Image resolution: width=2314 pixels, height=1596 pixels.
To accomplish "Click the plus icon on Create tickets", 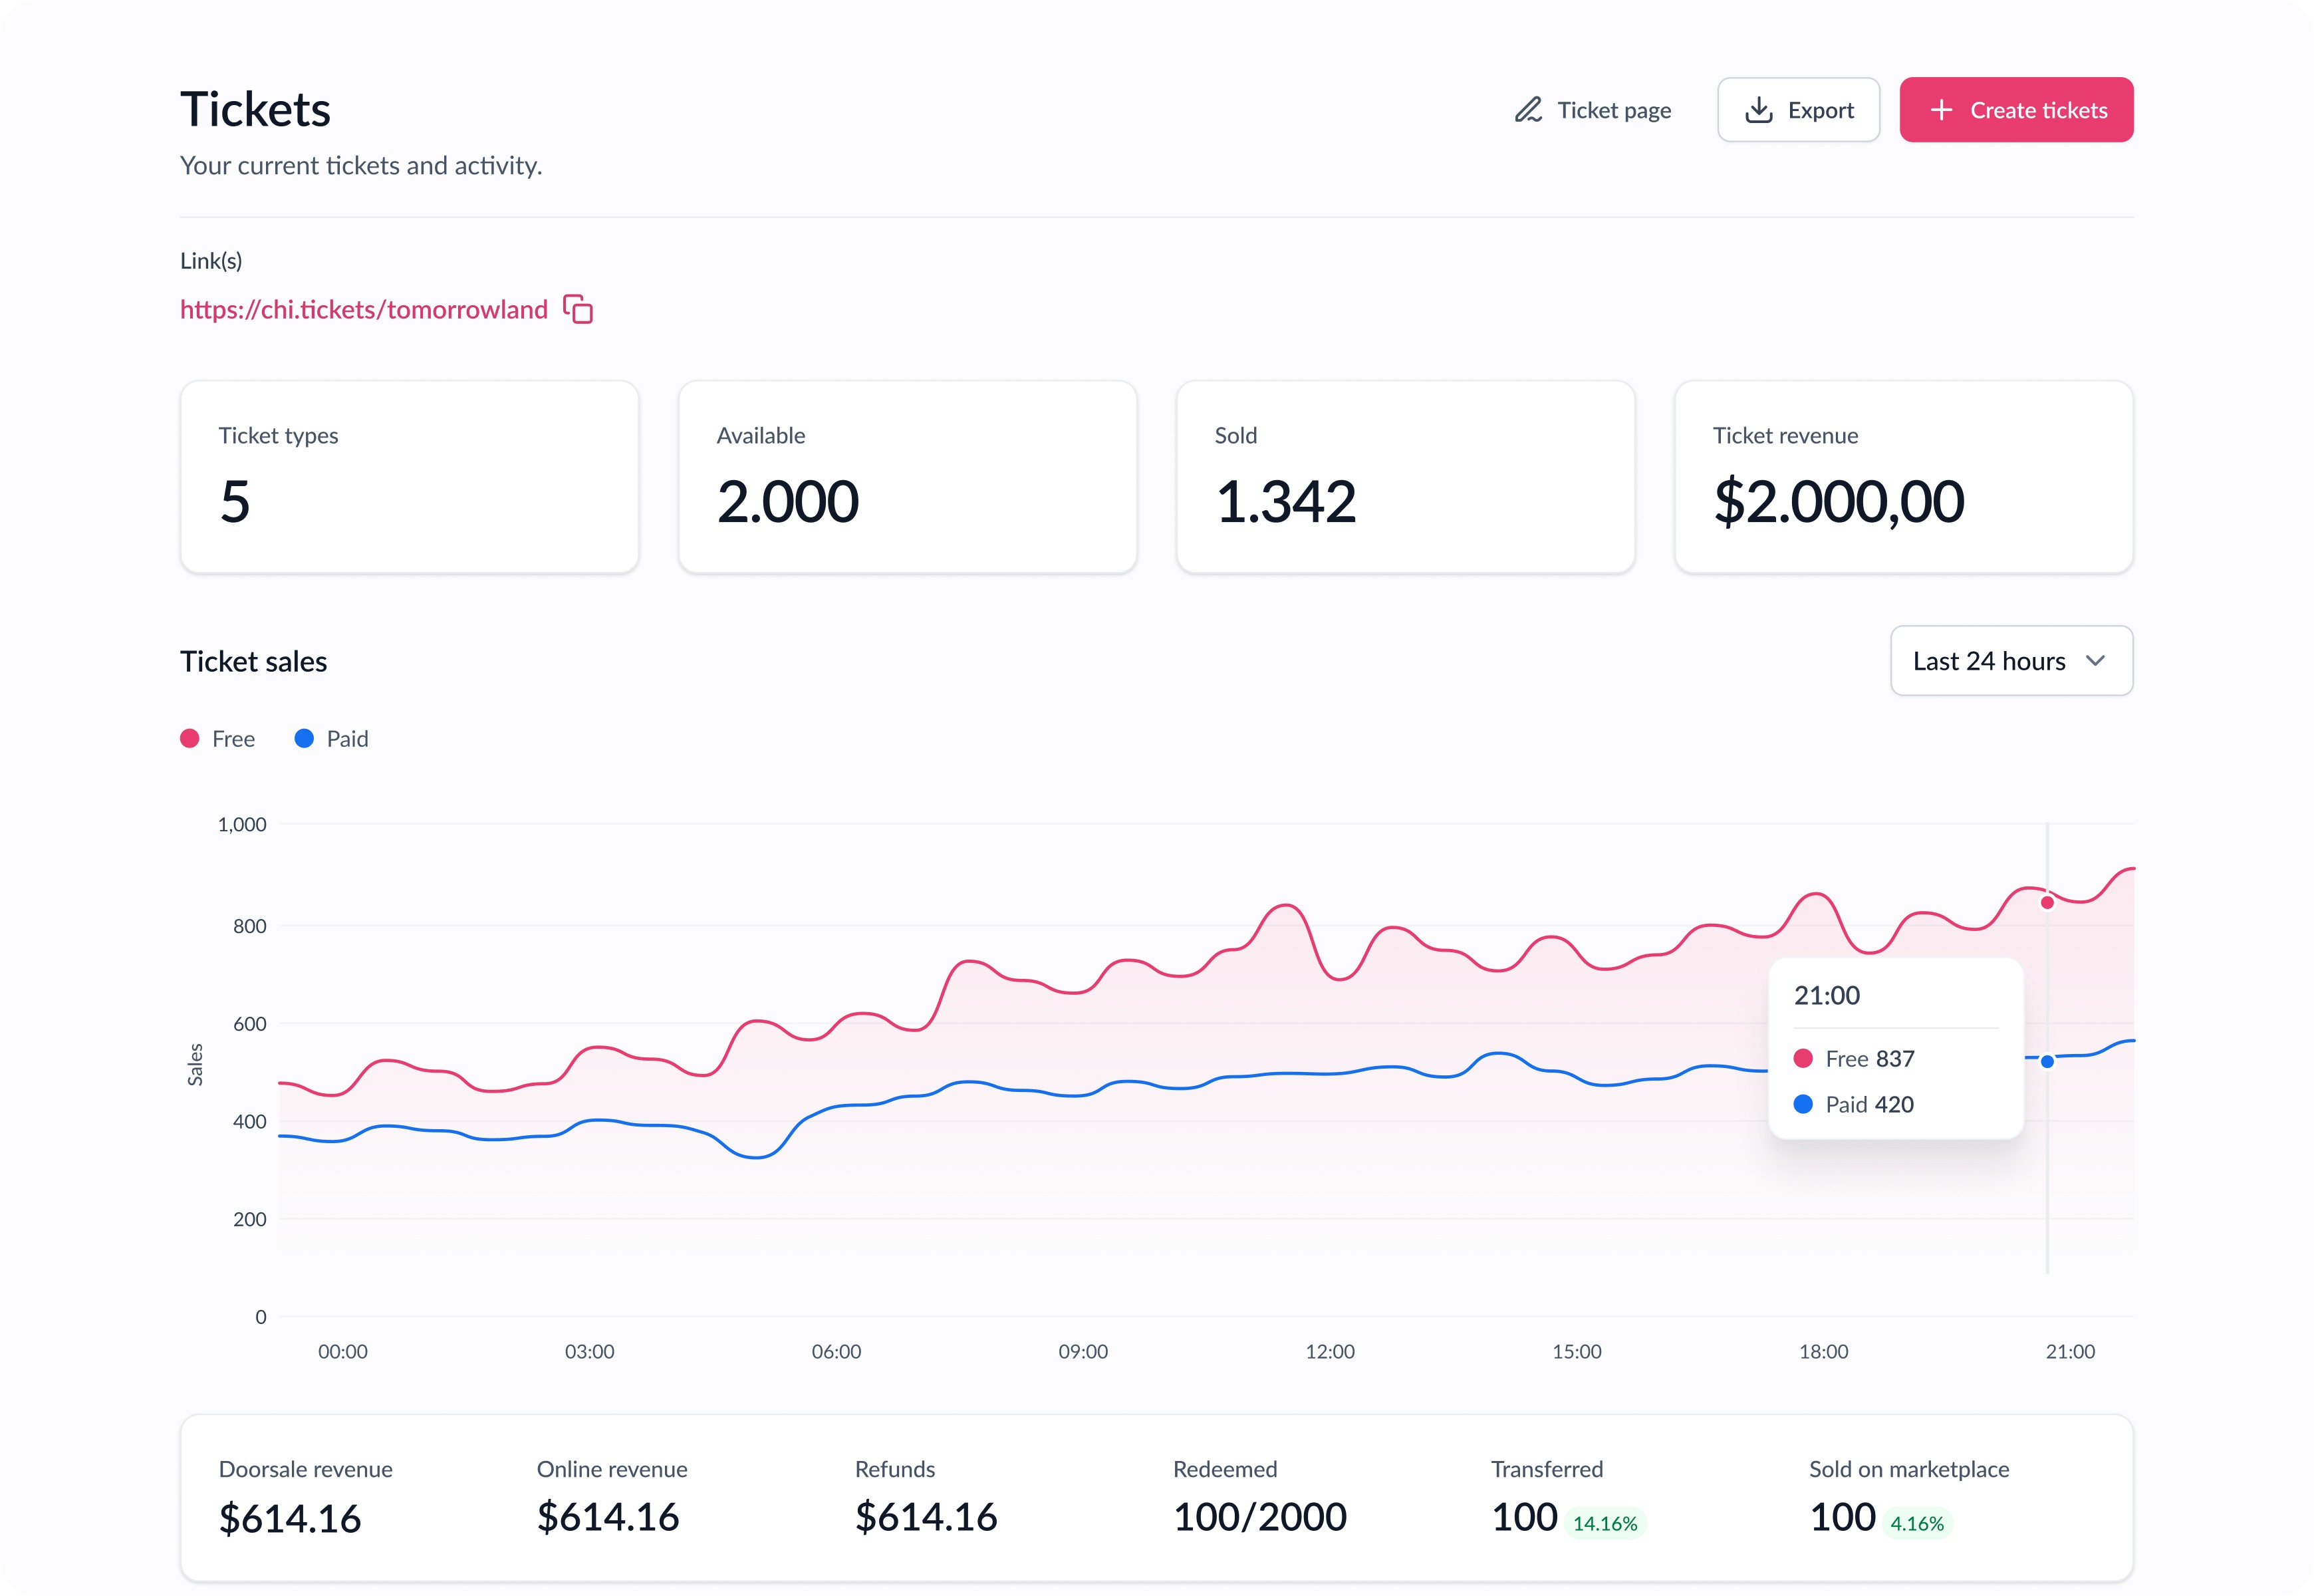I will [x=1941, y=110].
